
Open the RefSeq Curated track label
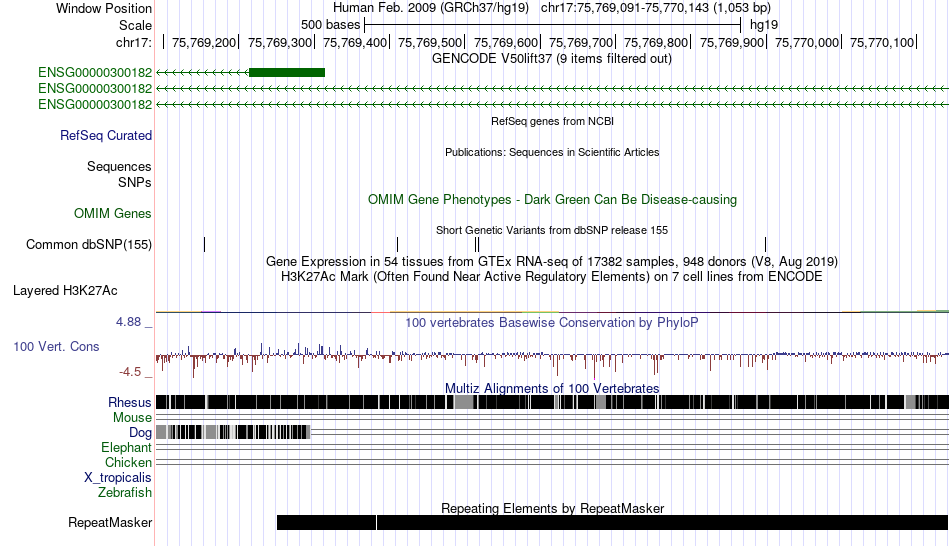coord(106,136)
